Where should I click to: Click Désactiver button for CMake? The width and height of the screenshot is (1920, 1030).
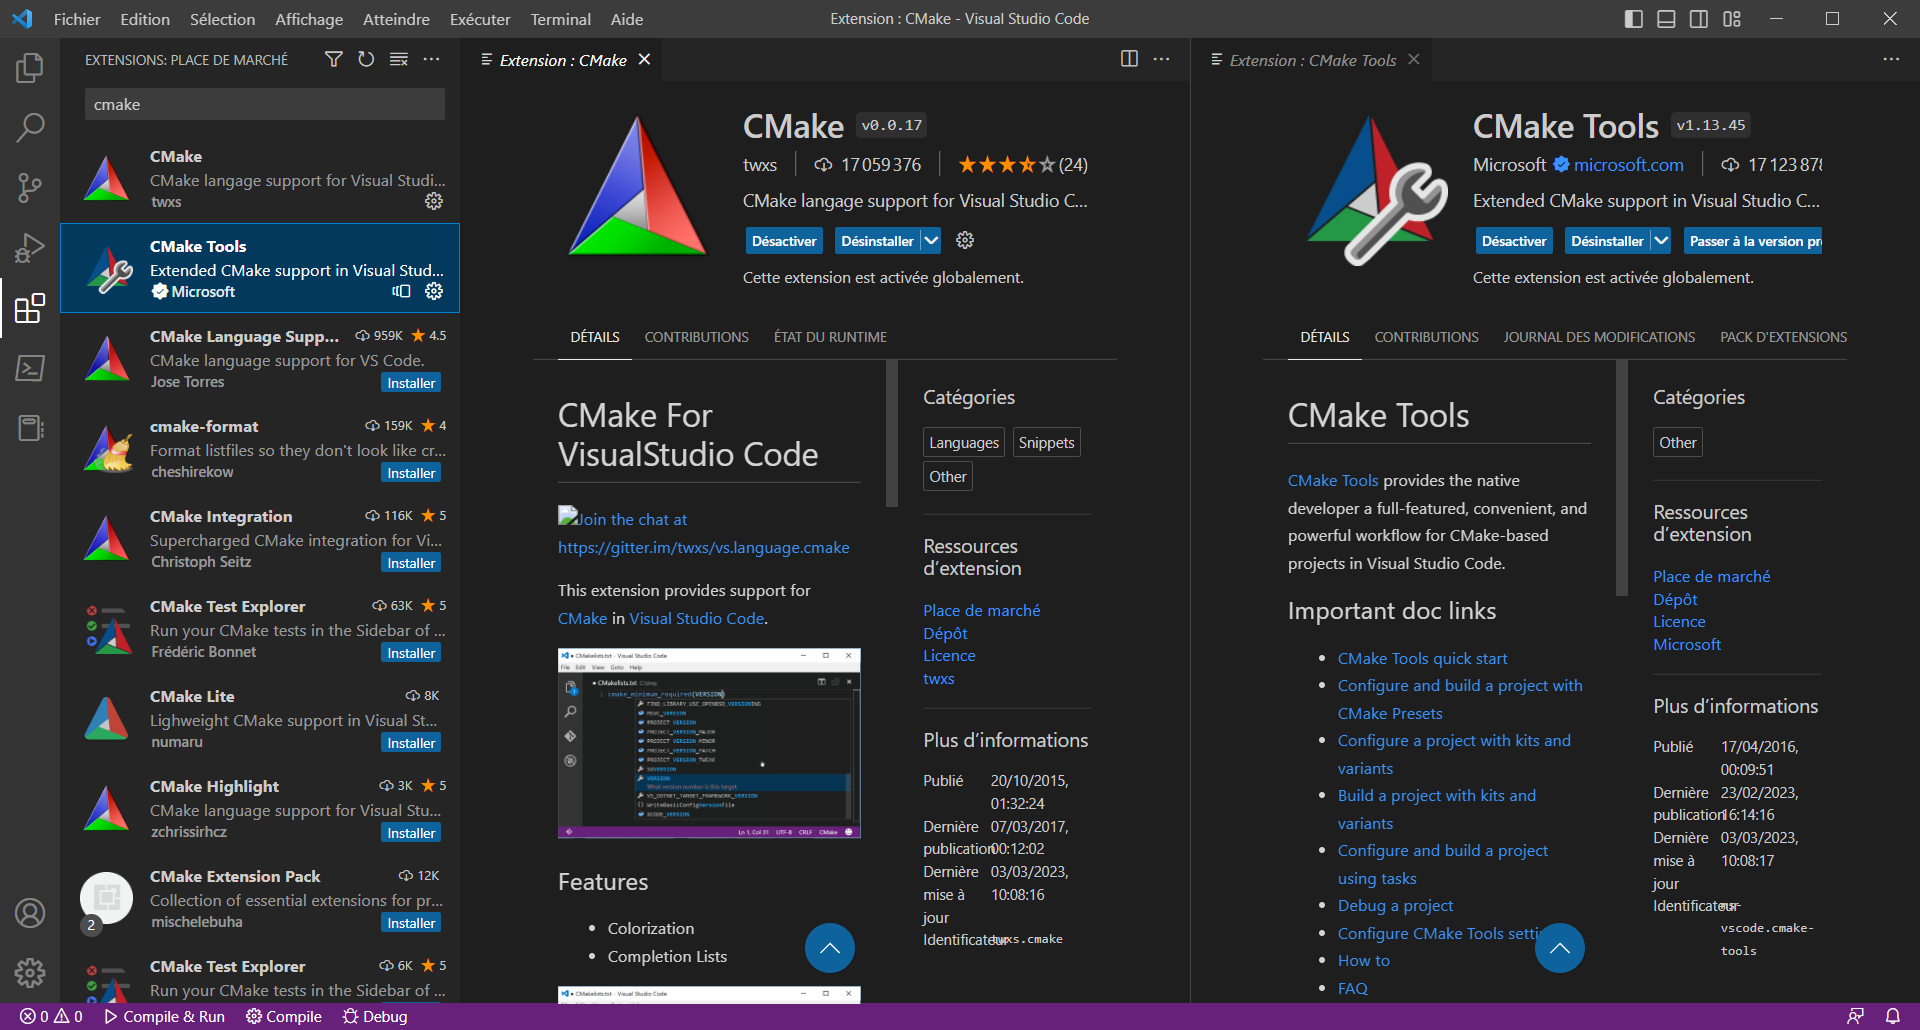[x=784, y=241]
